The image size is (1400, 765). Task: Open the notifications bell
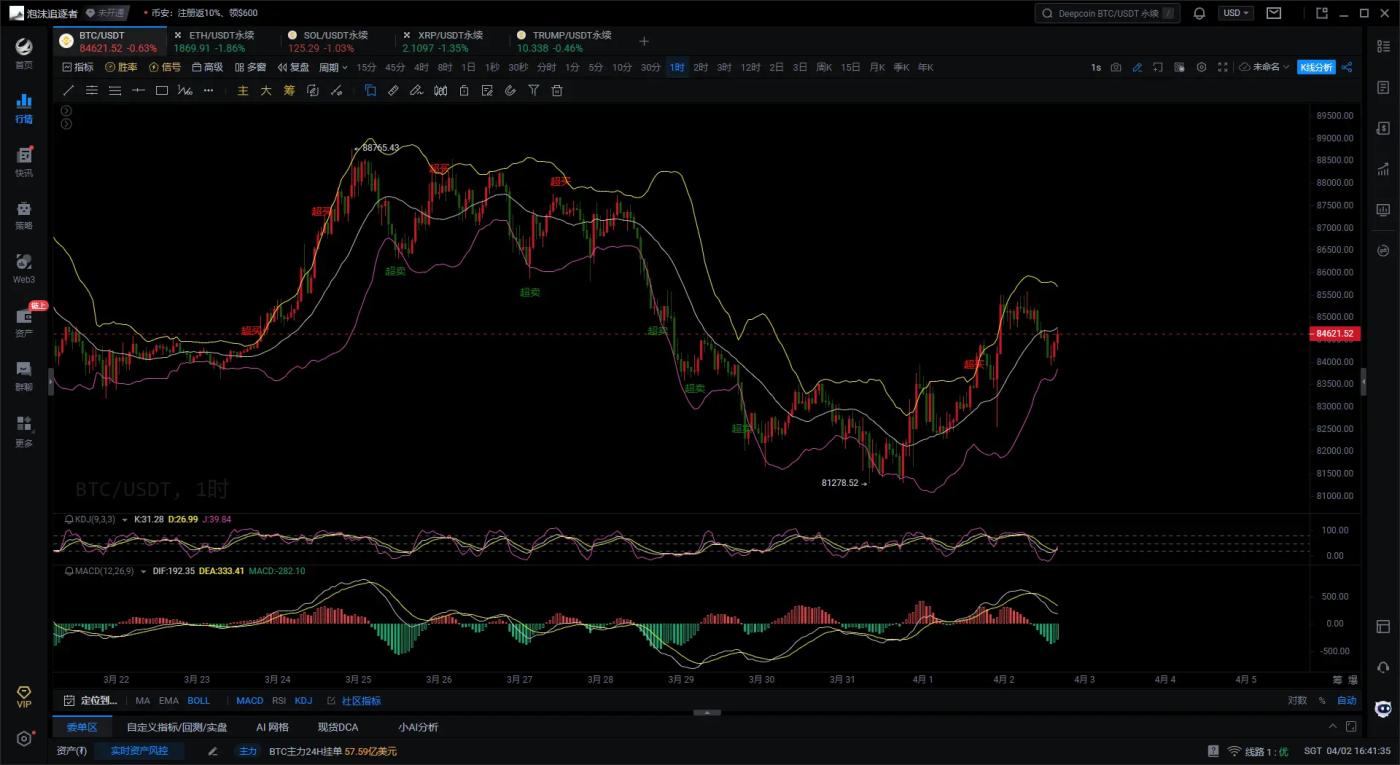point(1199,13)
